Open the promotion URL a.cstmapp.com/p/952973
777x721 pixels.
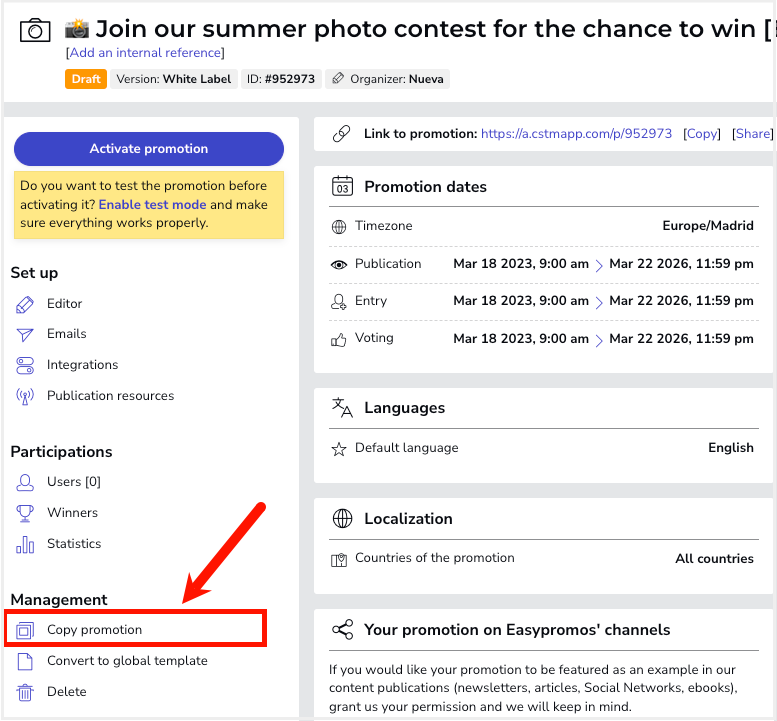click(576, 134)
